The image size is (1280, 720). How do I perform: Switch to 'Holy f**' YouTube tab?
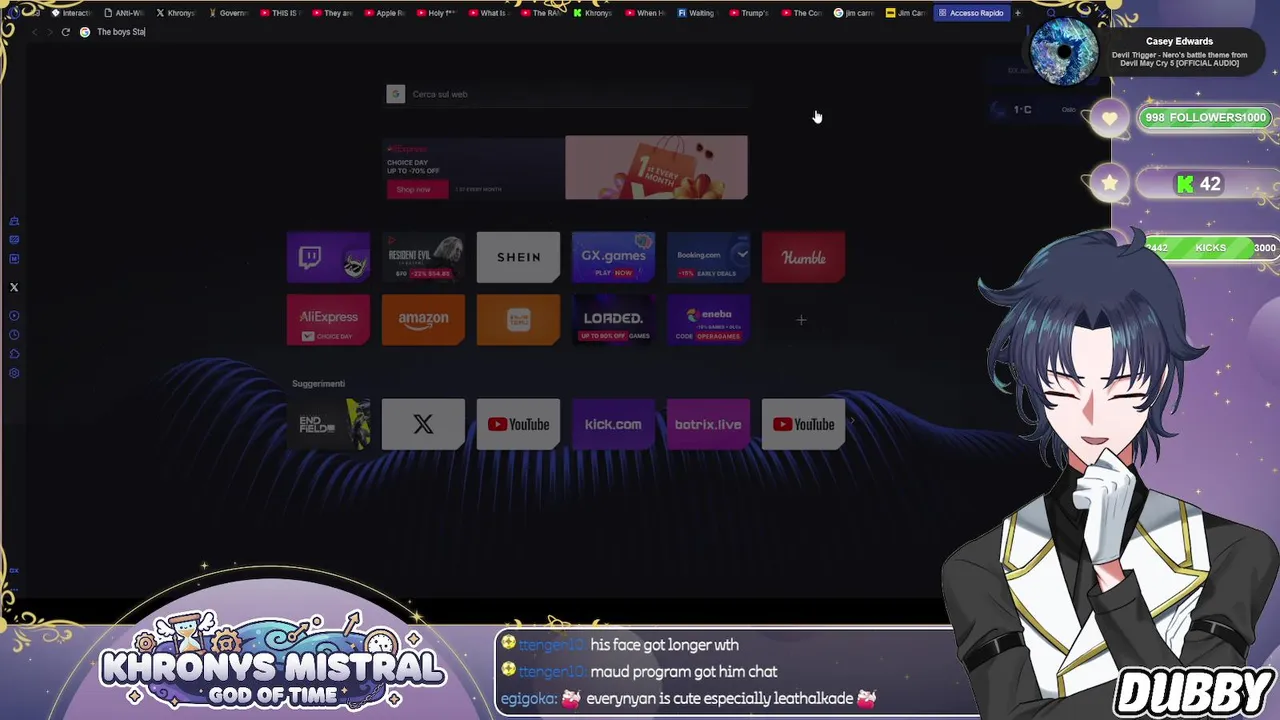coord(436,13)
